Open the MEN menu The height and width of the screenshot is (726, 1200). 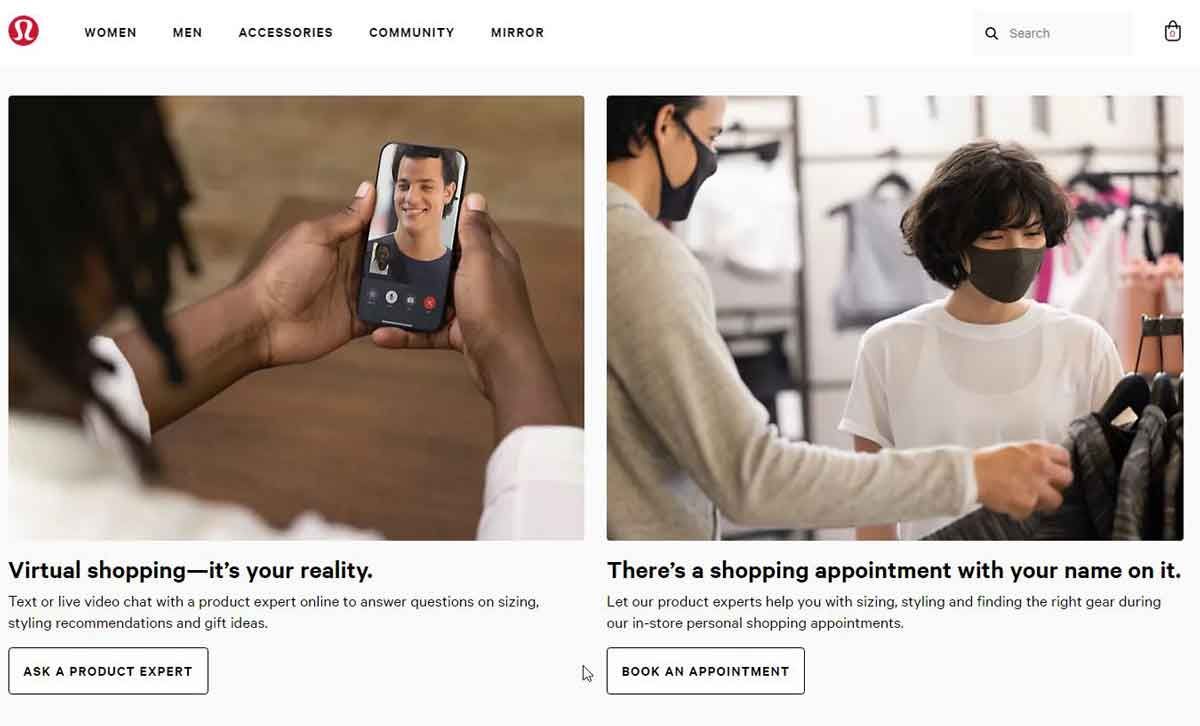(187, 32)
